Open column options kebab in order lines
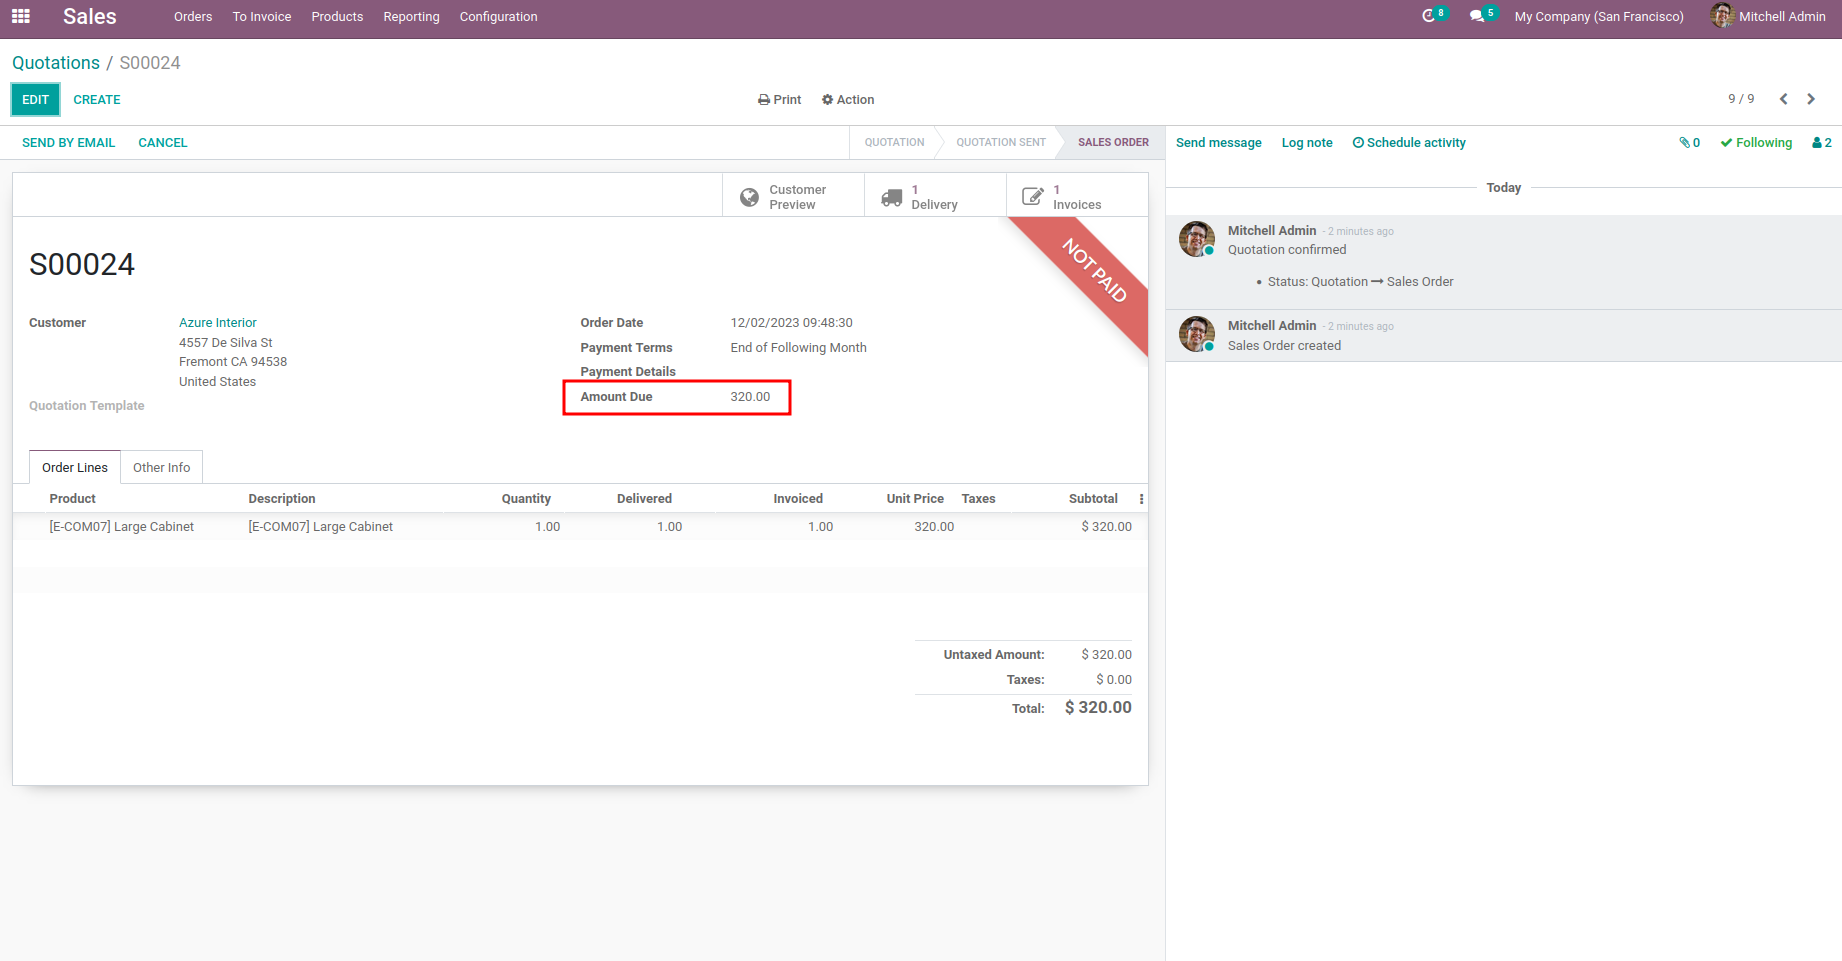This screenshot has height=961, width=1842. (x=1141, y=499)
